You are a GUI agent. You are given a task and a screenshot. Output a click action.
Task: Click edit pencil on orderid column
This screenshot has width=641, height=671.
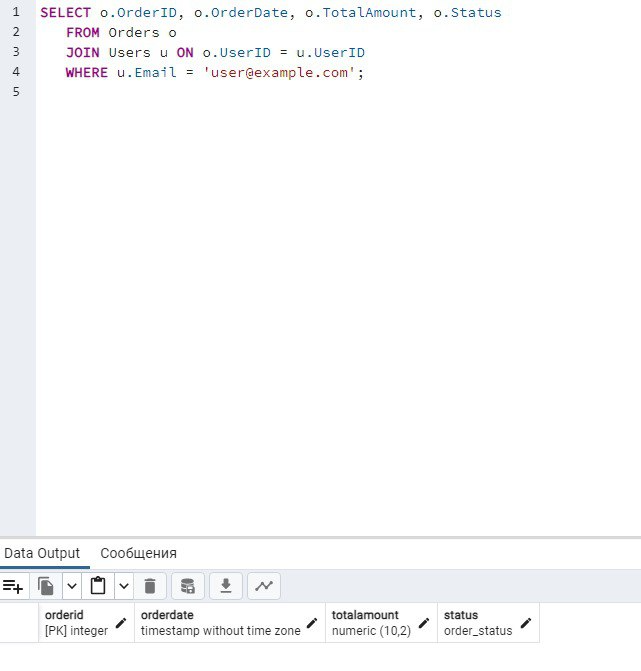coord(121,623)
